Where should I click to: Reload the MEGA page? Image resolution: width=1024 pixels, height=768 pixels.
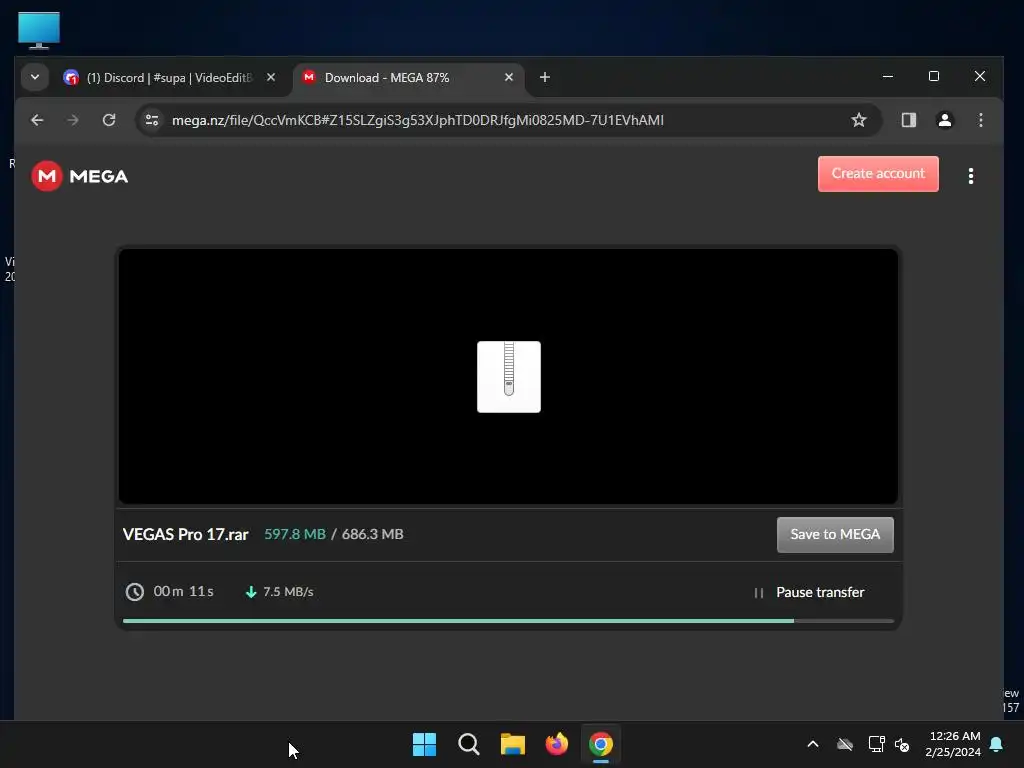click(109, 120)
